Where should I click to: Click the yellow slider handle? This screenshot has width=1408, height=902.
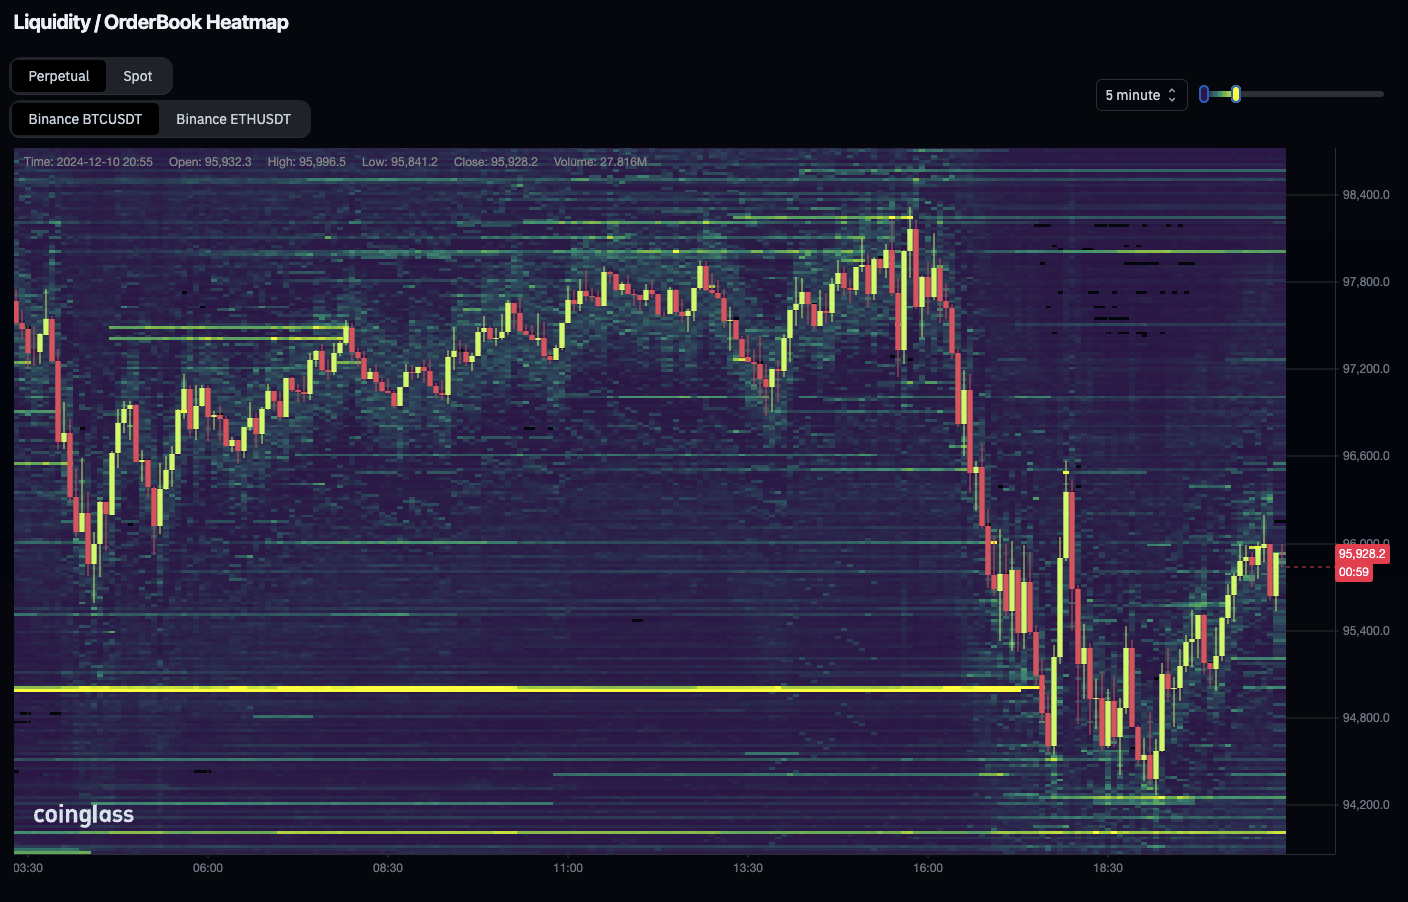click(1236, 94)
